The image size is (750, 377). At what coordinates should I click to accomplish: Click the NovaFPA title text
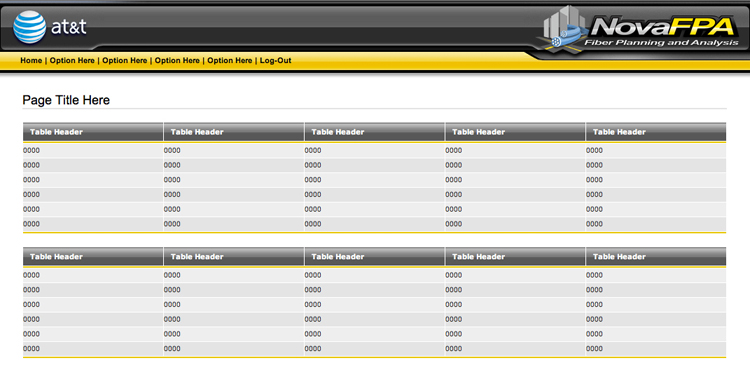click(x=662, y=27)
